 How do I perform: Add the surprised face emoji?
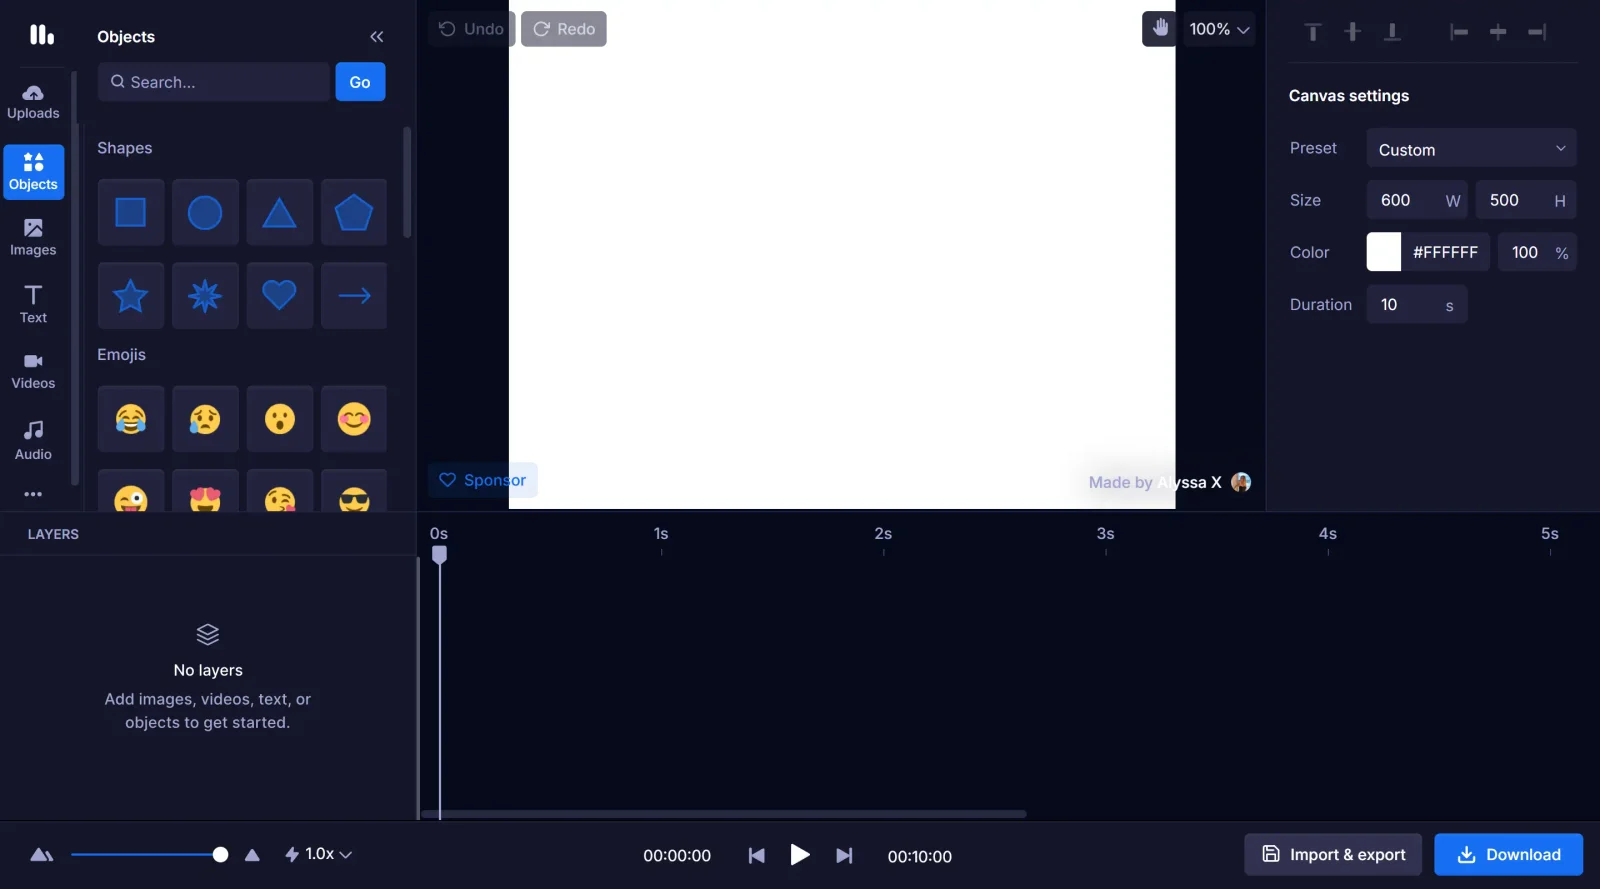point(279,419)
